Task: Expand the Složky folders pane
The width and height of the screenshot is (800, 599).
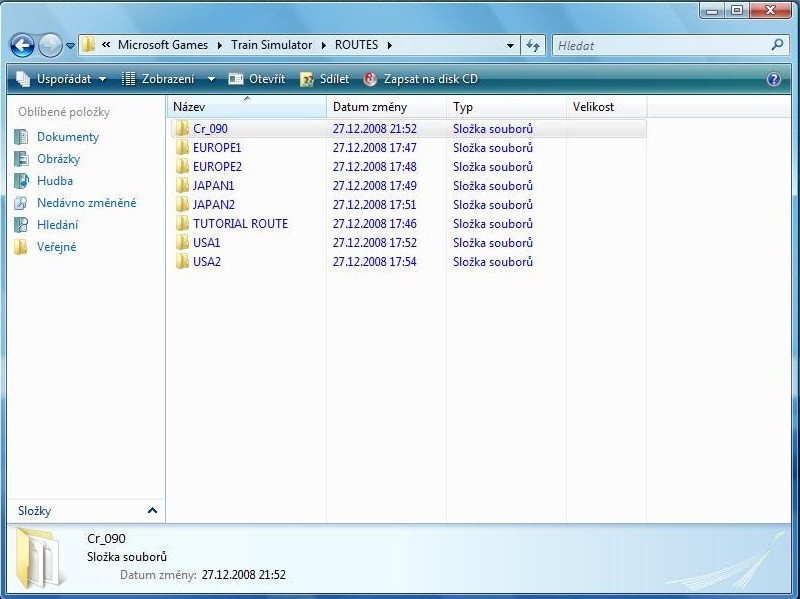Action: click(x=152, y=510)
